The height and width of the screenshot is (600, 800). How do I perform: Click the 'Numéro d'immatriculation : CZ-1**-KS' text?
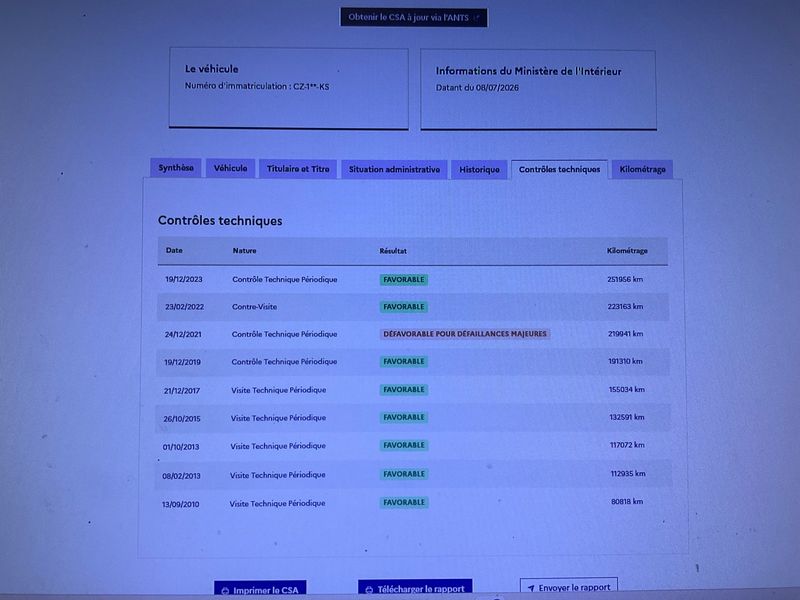pyautogui.click(x=257, y=86)
